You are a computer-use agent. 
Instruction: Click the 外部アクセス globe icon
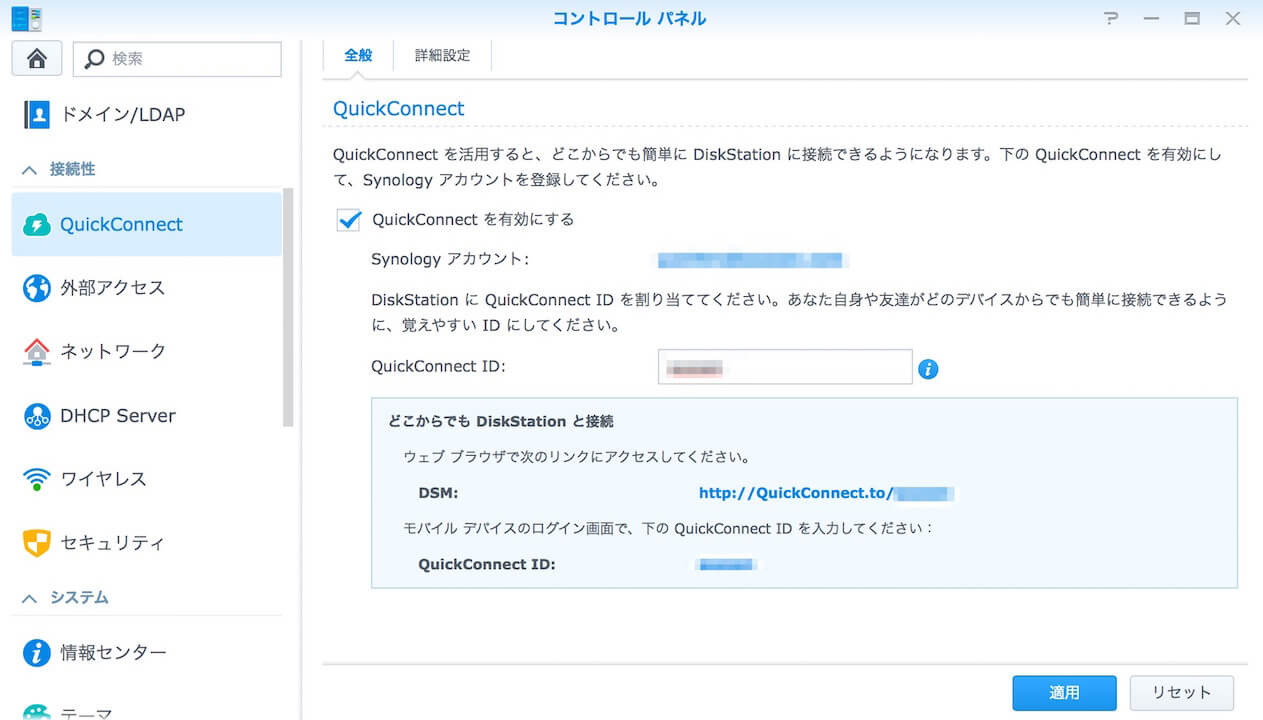pos(37,288)
